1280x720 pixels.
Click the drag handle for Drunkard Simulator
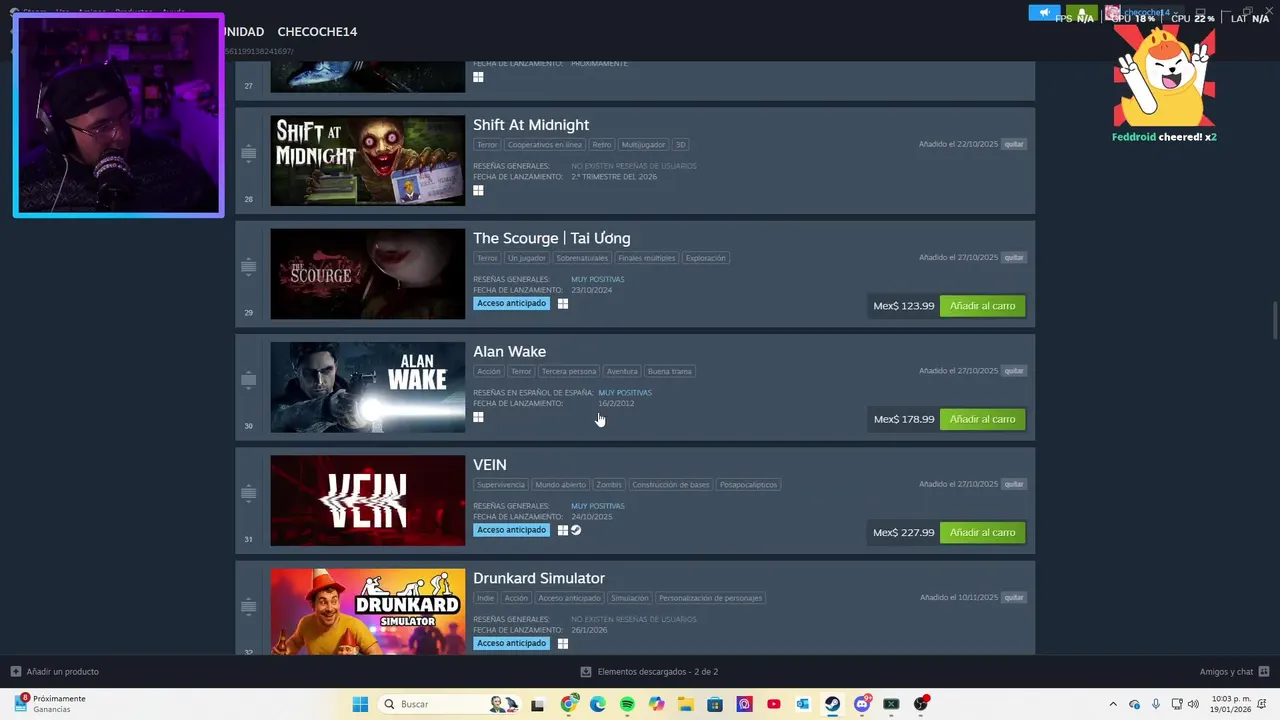click(x=249, y=606)
